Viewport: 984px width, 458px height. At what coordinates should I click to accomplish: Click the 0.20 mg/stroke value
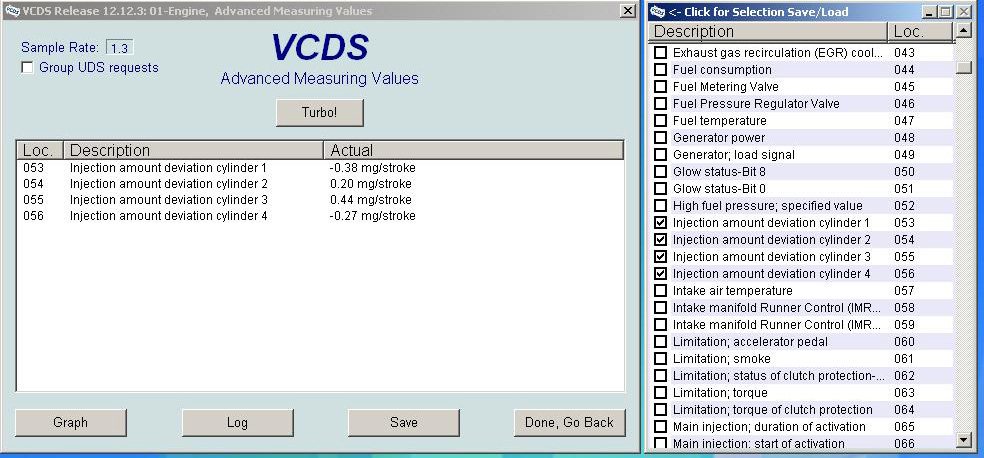pyautogui.click(x=371, y=184)
